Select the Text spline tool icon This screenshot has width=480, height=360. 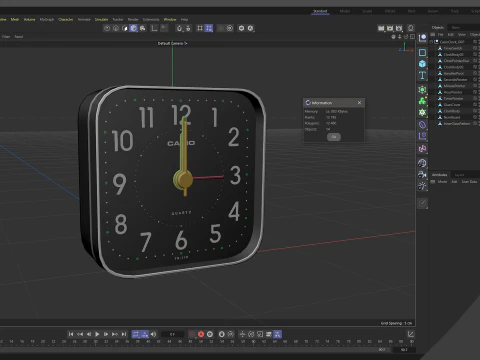pos(422,75)
